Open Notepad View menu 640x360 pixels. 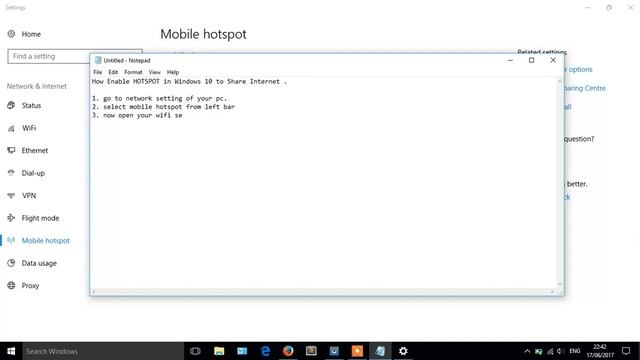pyautogui.click(x=154, y=72)
